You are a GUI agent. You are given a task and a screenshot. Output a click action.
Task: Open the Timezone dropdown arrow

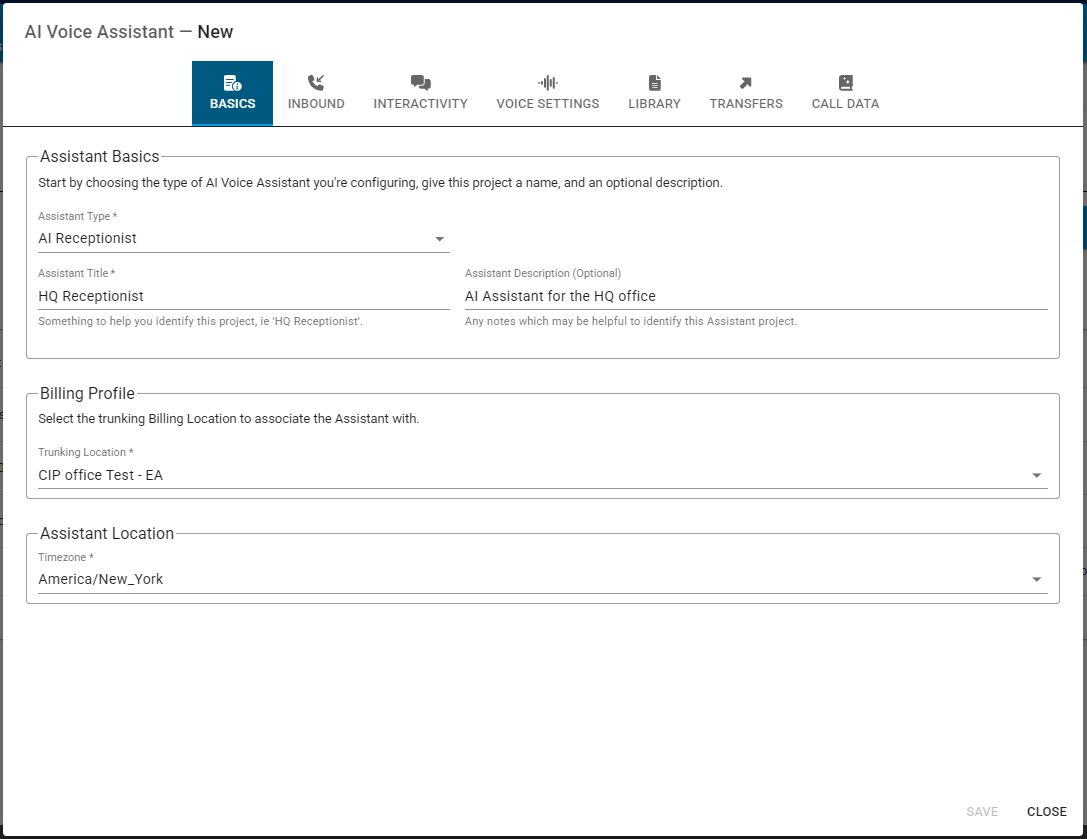pyautogui.click(x=1036, y=580)
